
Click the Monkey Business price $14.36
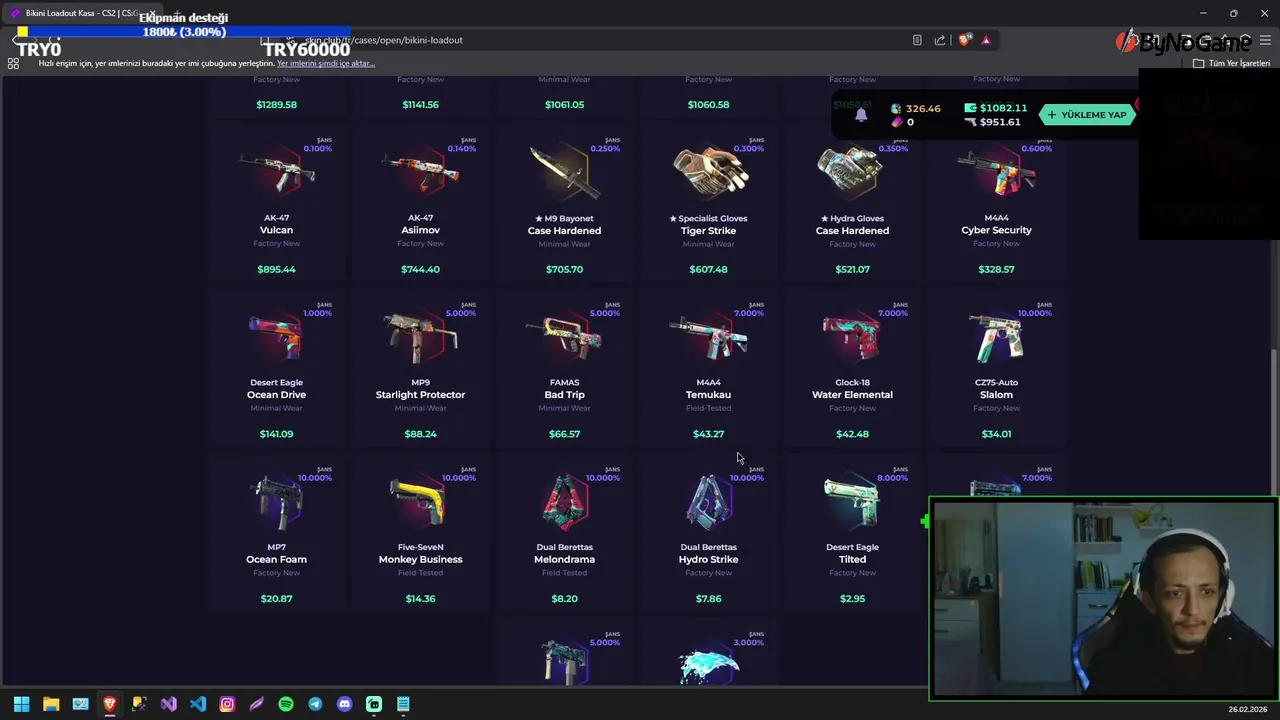421,598
